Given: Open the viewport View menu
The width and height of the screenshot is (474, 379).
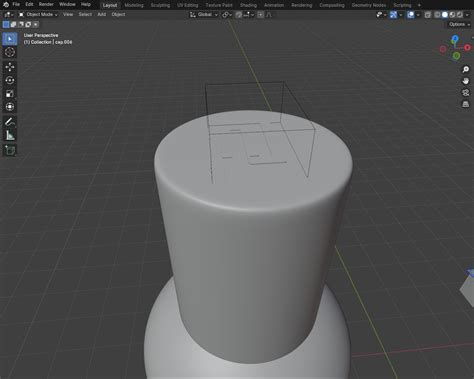Looking at the screenshot, I should (68, 14).
